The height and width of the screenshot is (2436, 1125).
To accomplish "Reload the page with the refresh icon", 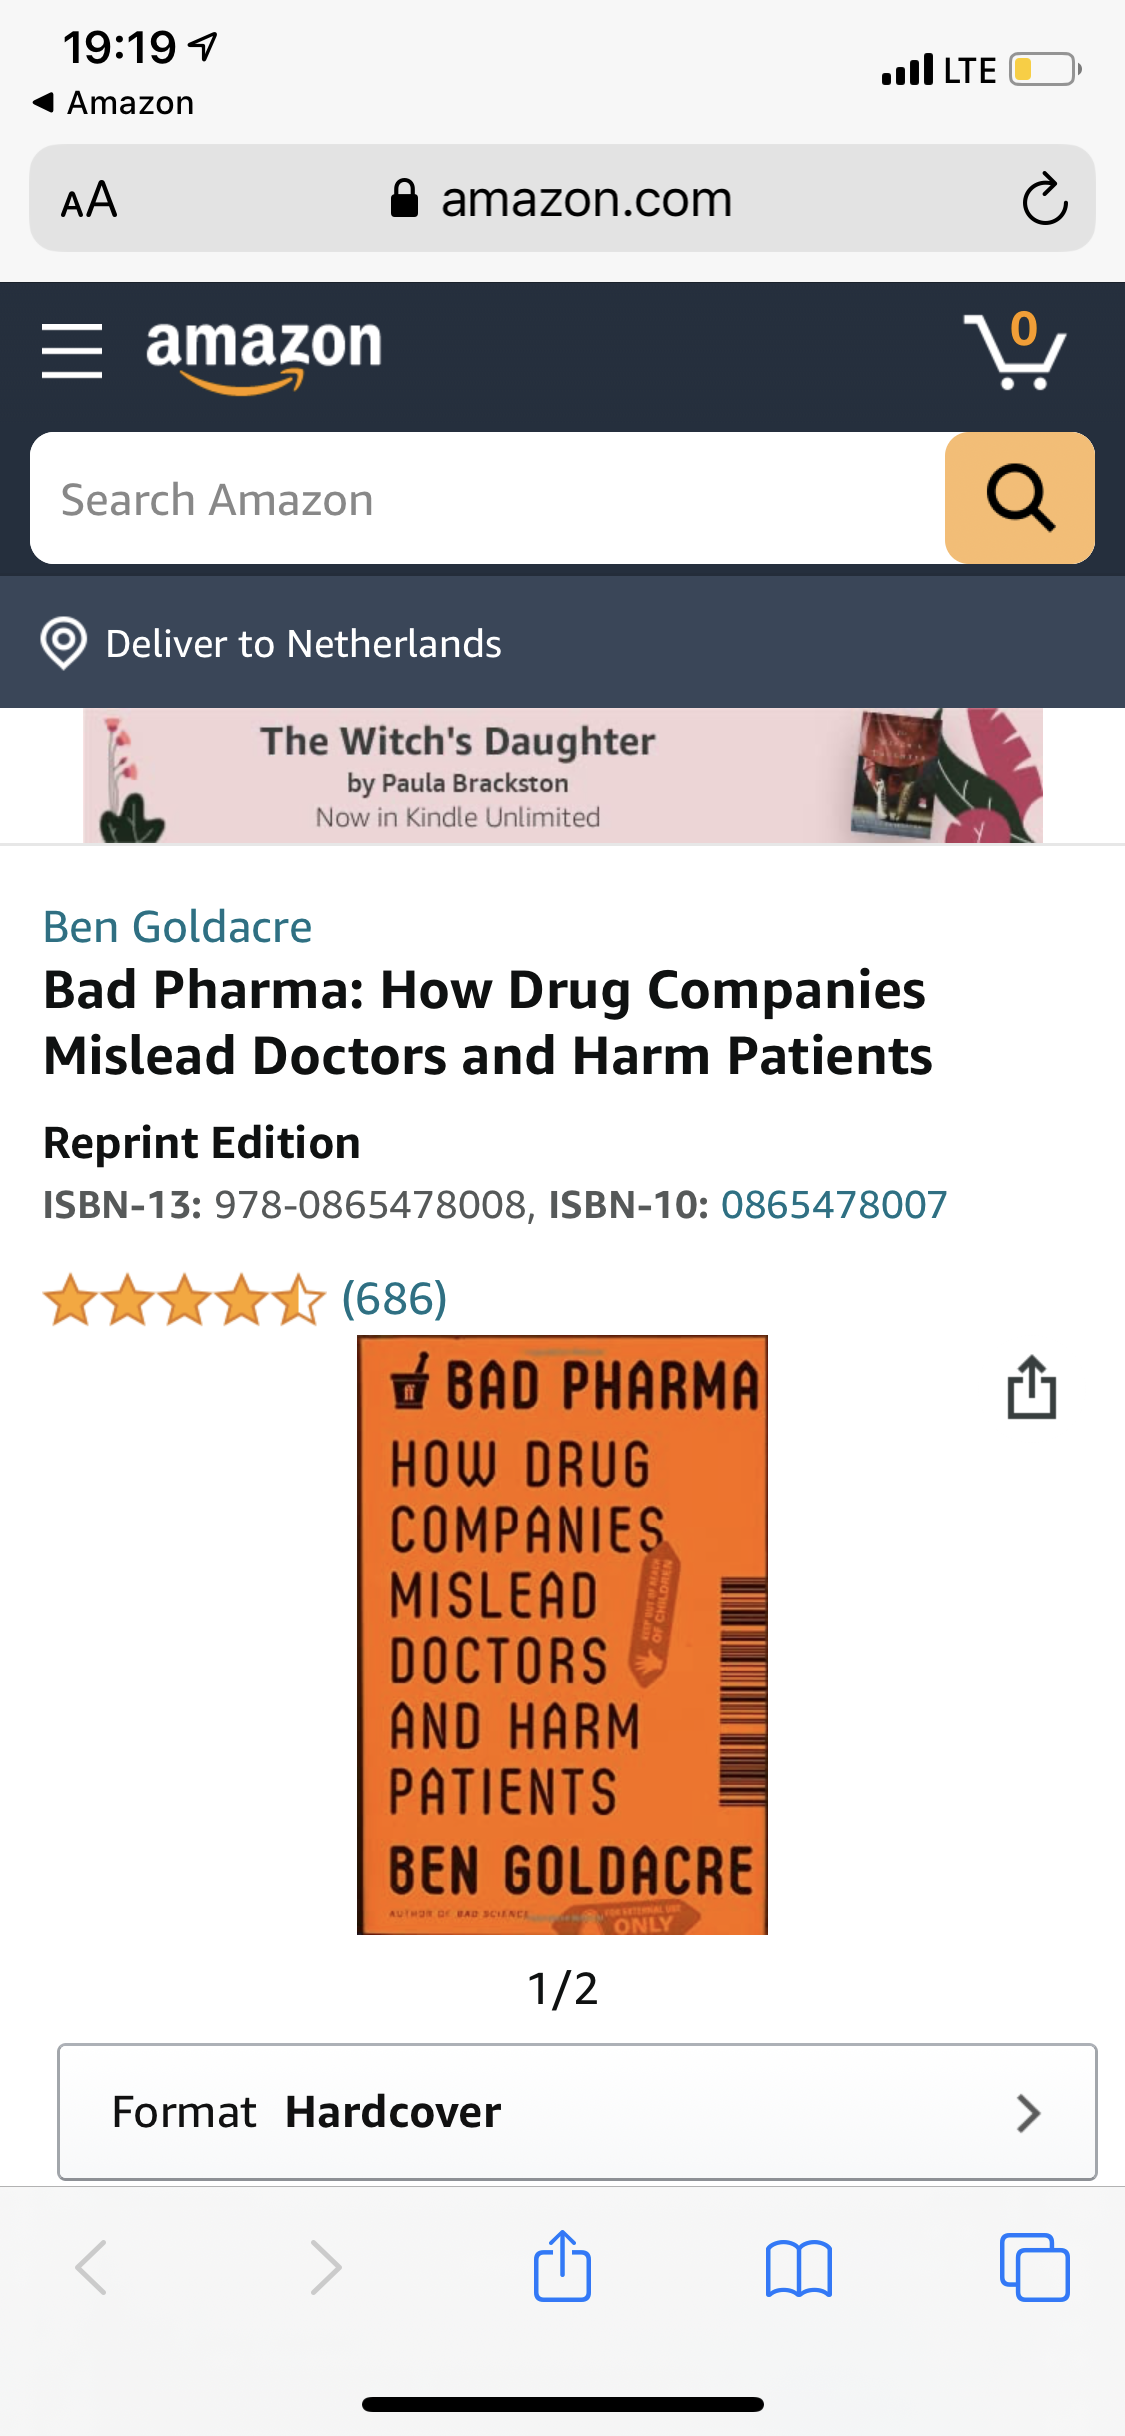I will tap(1045, 199).
